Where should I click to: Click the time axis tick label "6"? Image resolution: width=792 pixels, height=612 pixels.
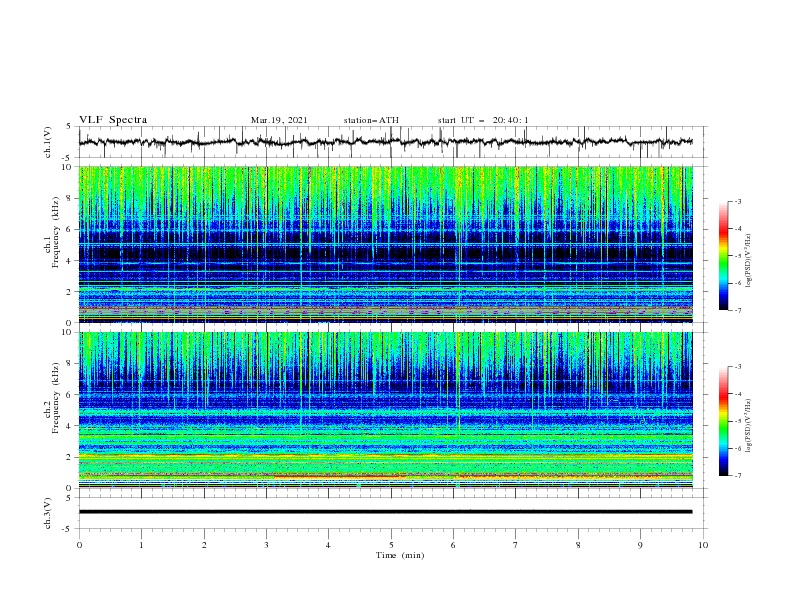point(453,545)
